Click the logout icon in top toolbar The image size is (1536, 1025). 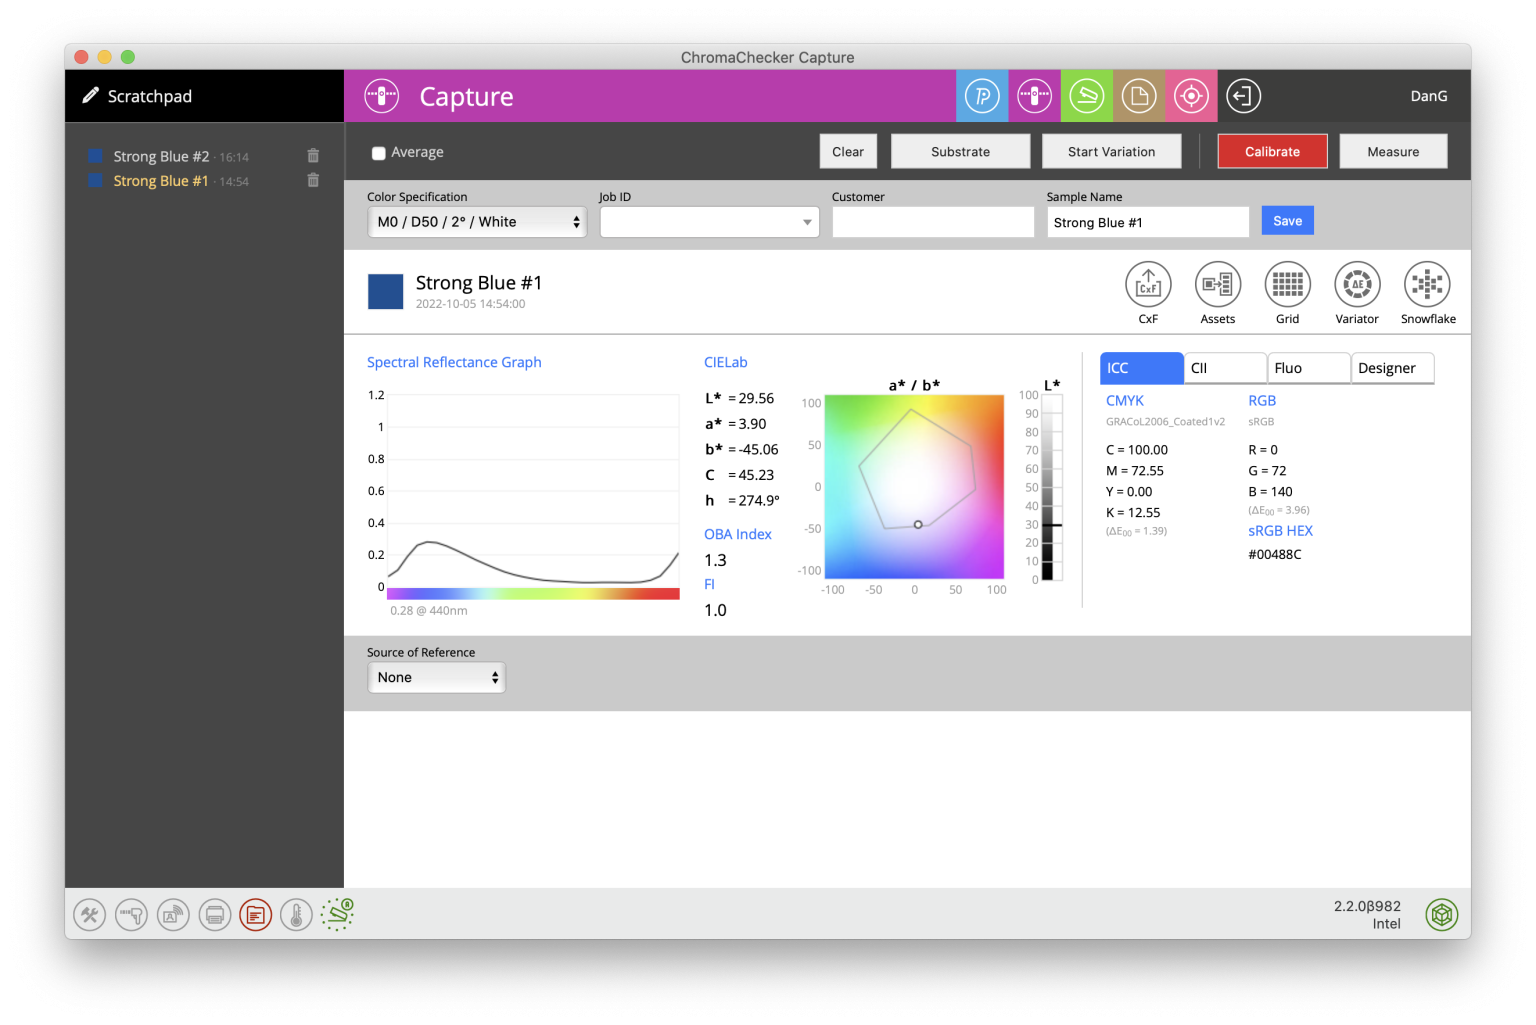(x=1243, y=95)
